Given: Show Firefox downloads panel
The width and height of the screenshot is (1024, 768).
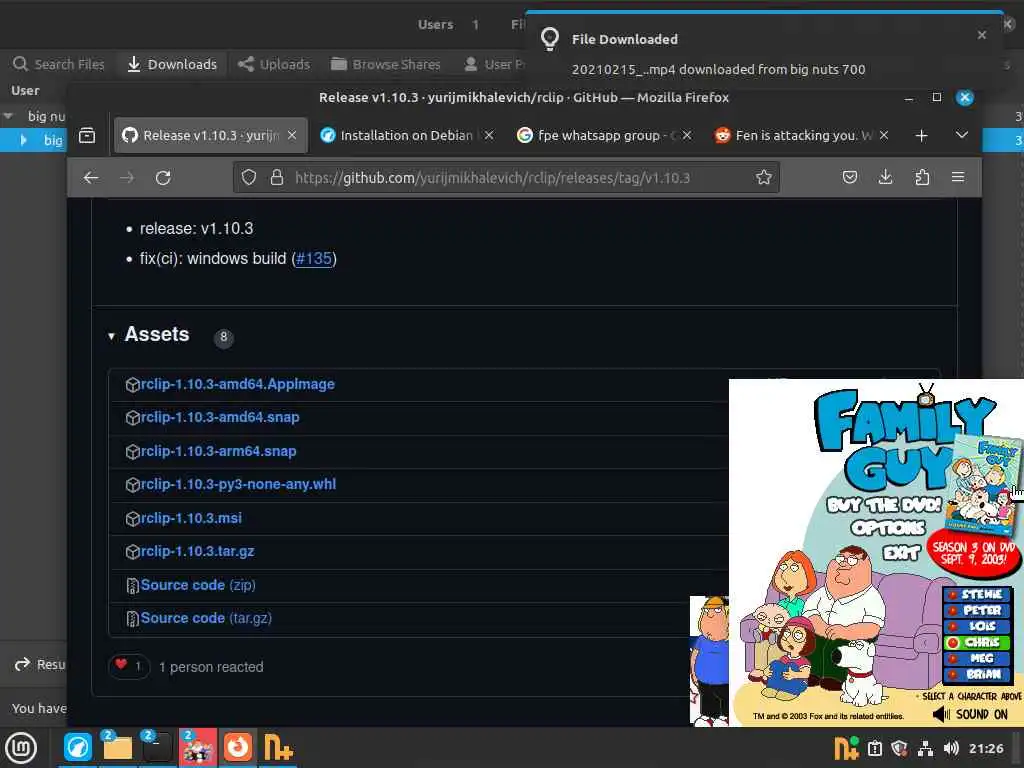Looking at the screenshot, I should click(x=886, y=177).
